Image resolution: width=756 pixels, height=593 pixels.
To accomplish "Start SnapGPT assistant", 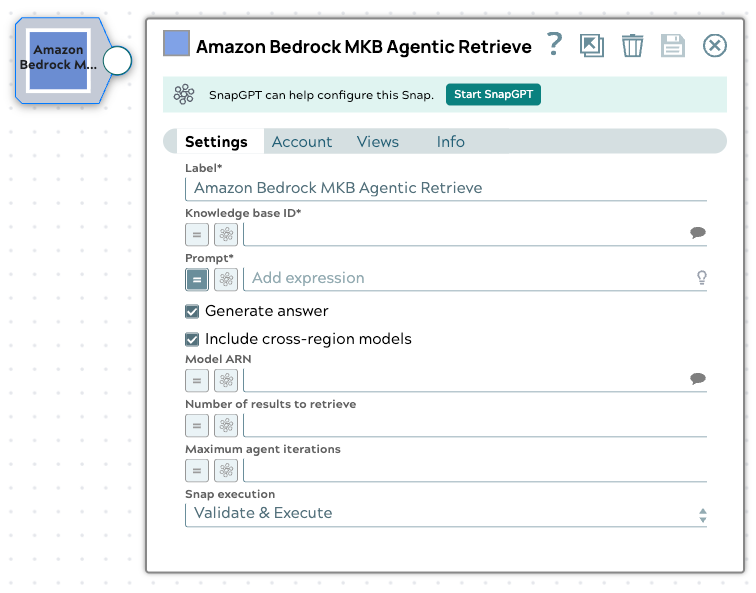I will point(493,94).
